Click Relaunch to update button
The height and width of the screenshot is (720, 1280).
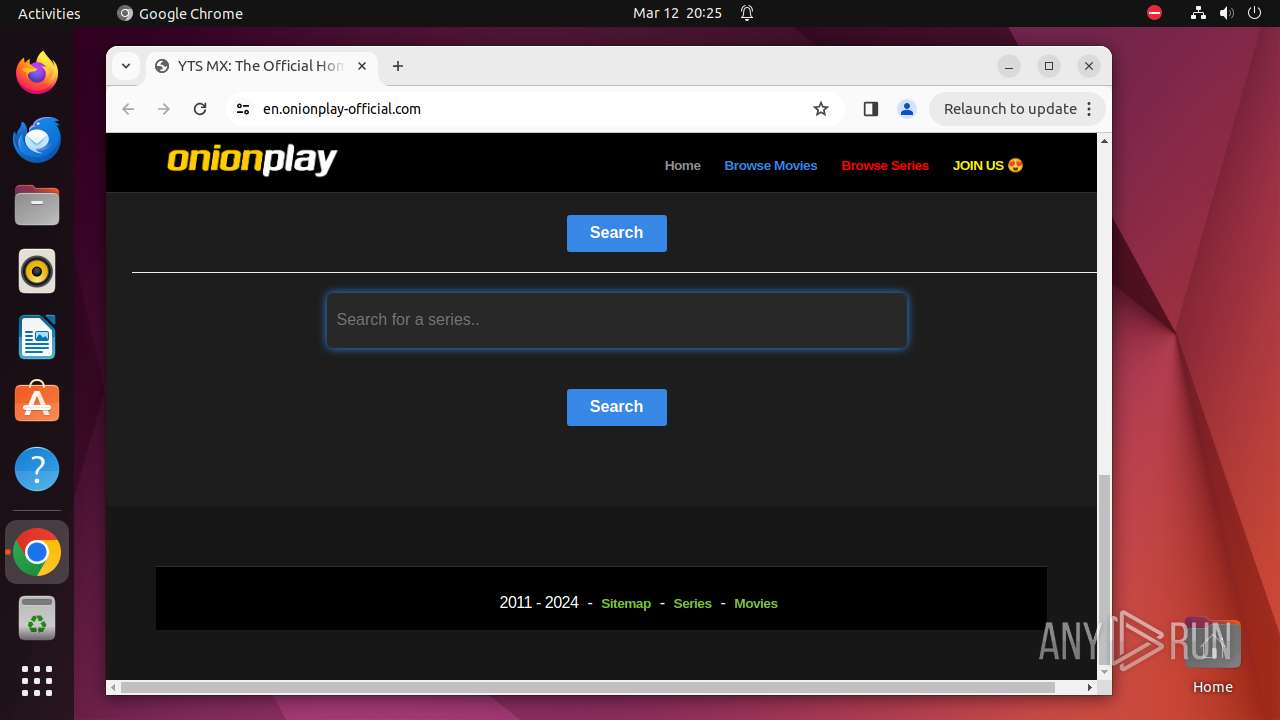point(1010,109)
